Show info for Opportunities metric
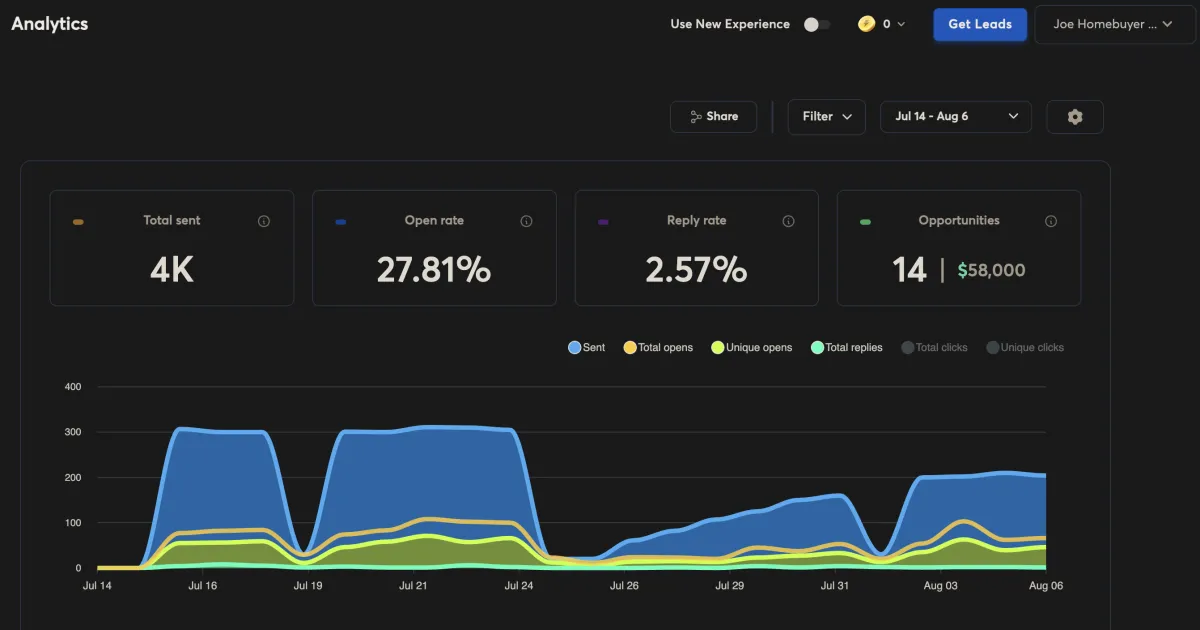This screenshot has height=630, width=1200. (x=1051, y=221)
